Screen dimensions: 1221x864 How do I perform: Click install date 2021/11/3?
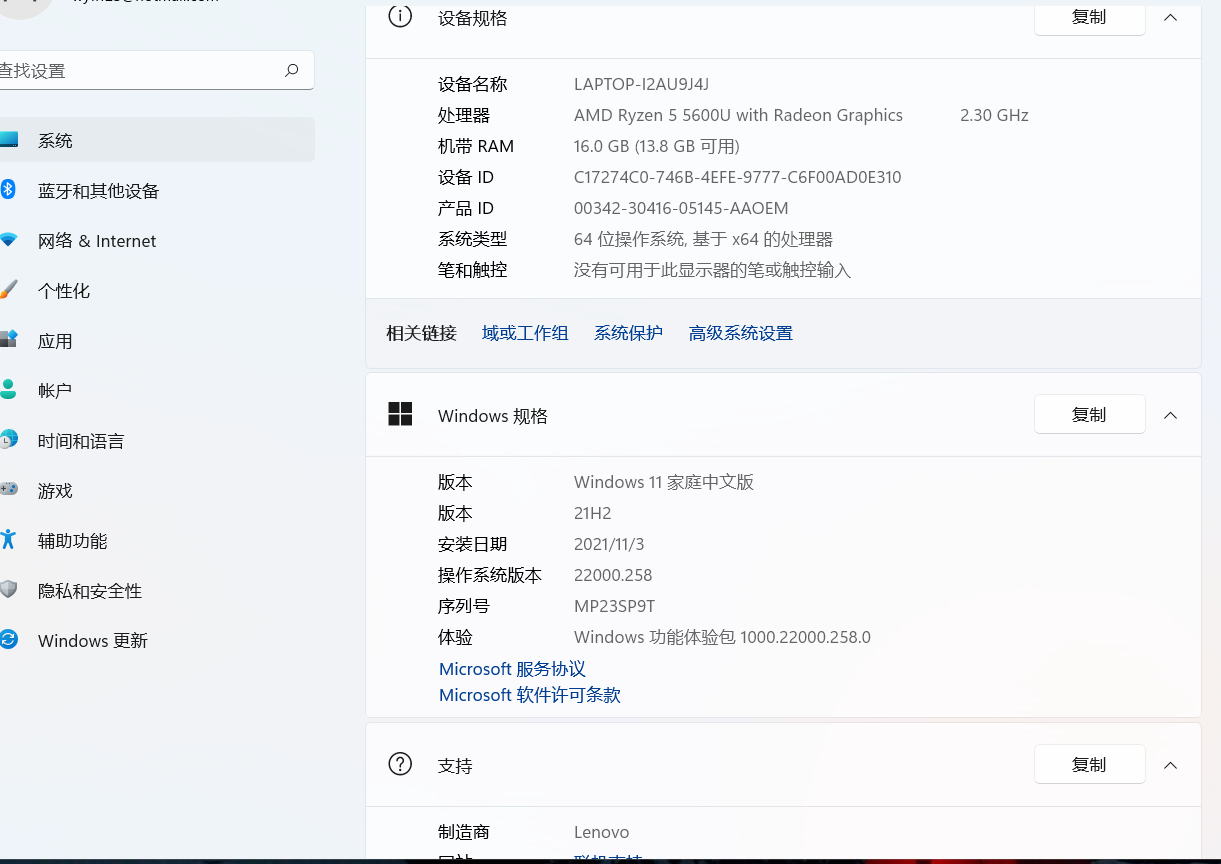tap(609, 544)
